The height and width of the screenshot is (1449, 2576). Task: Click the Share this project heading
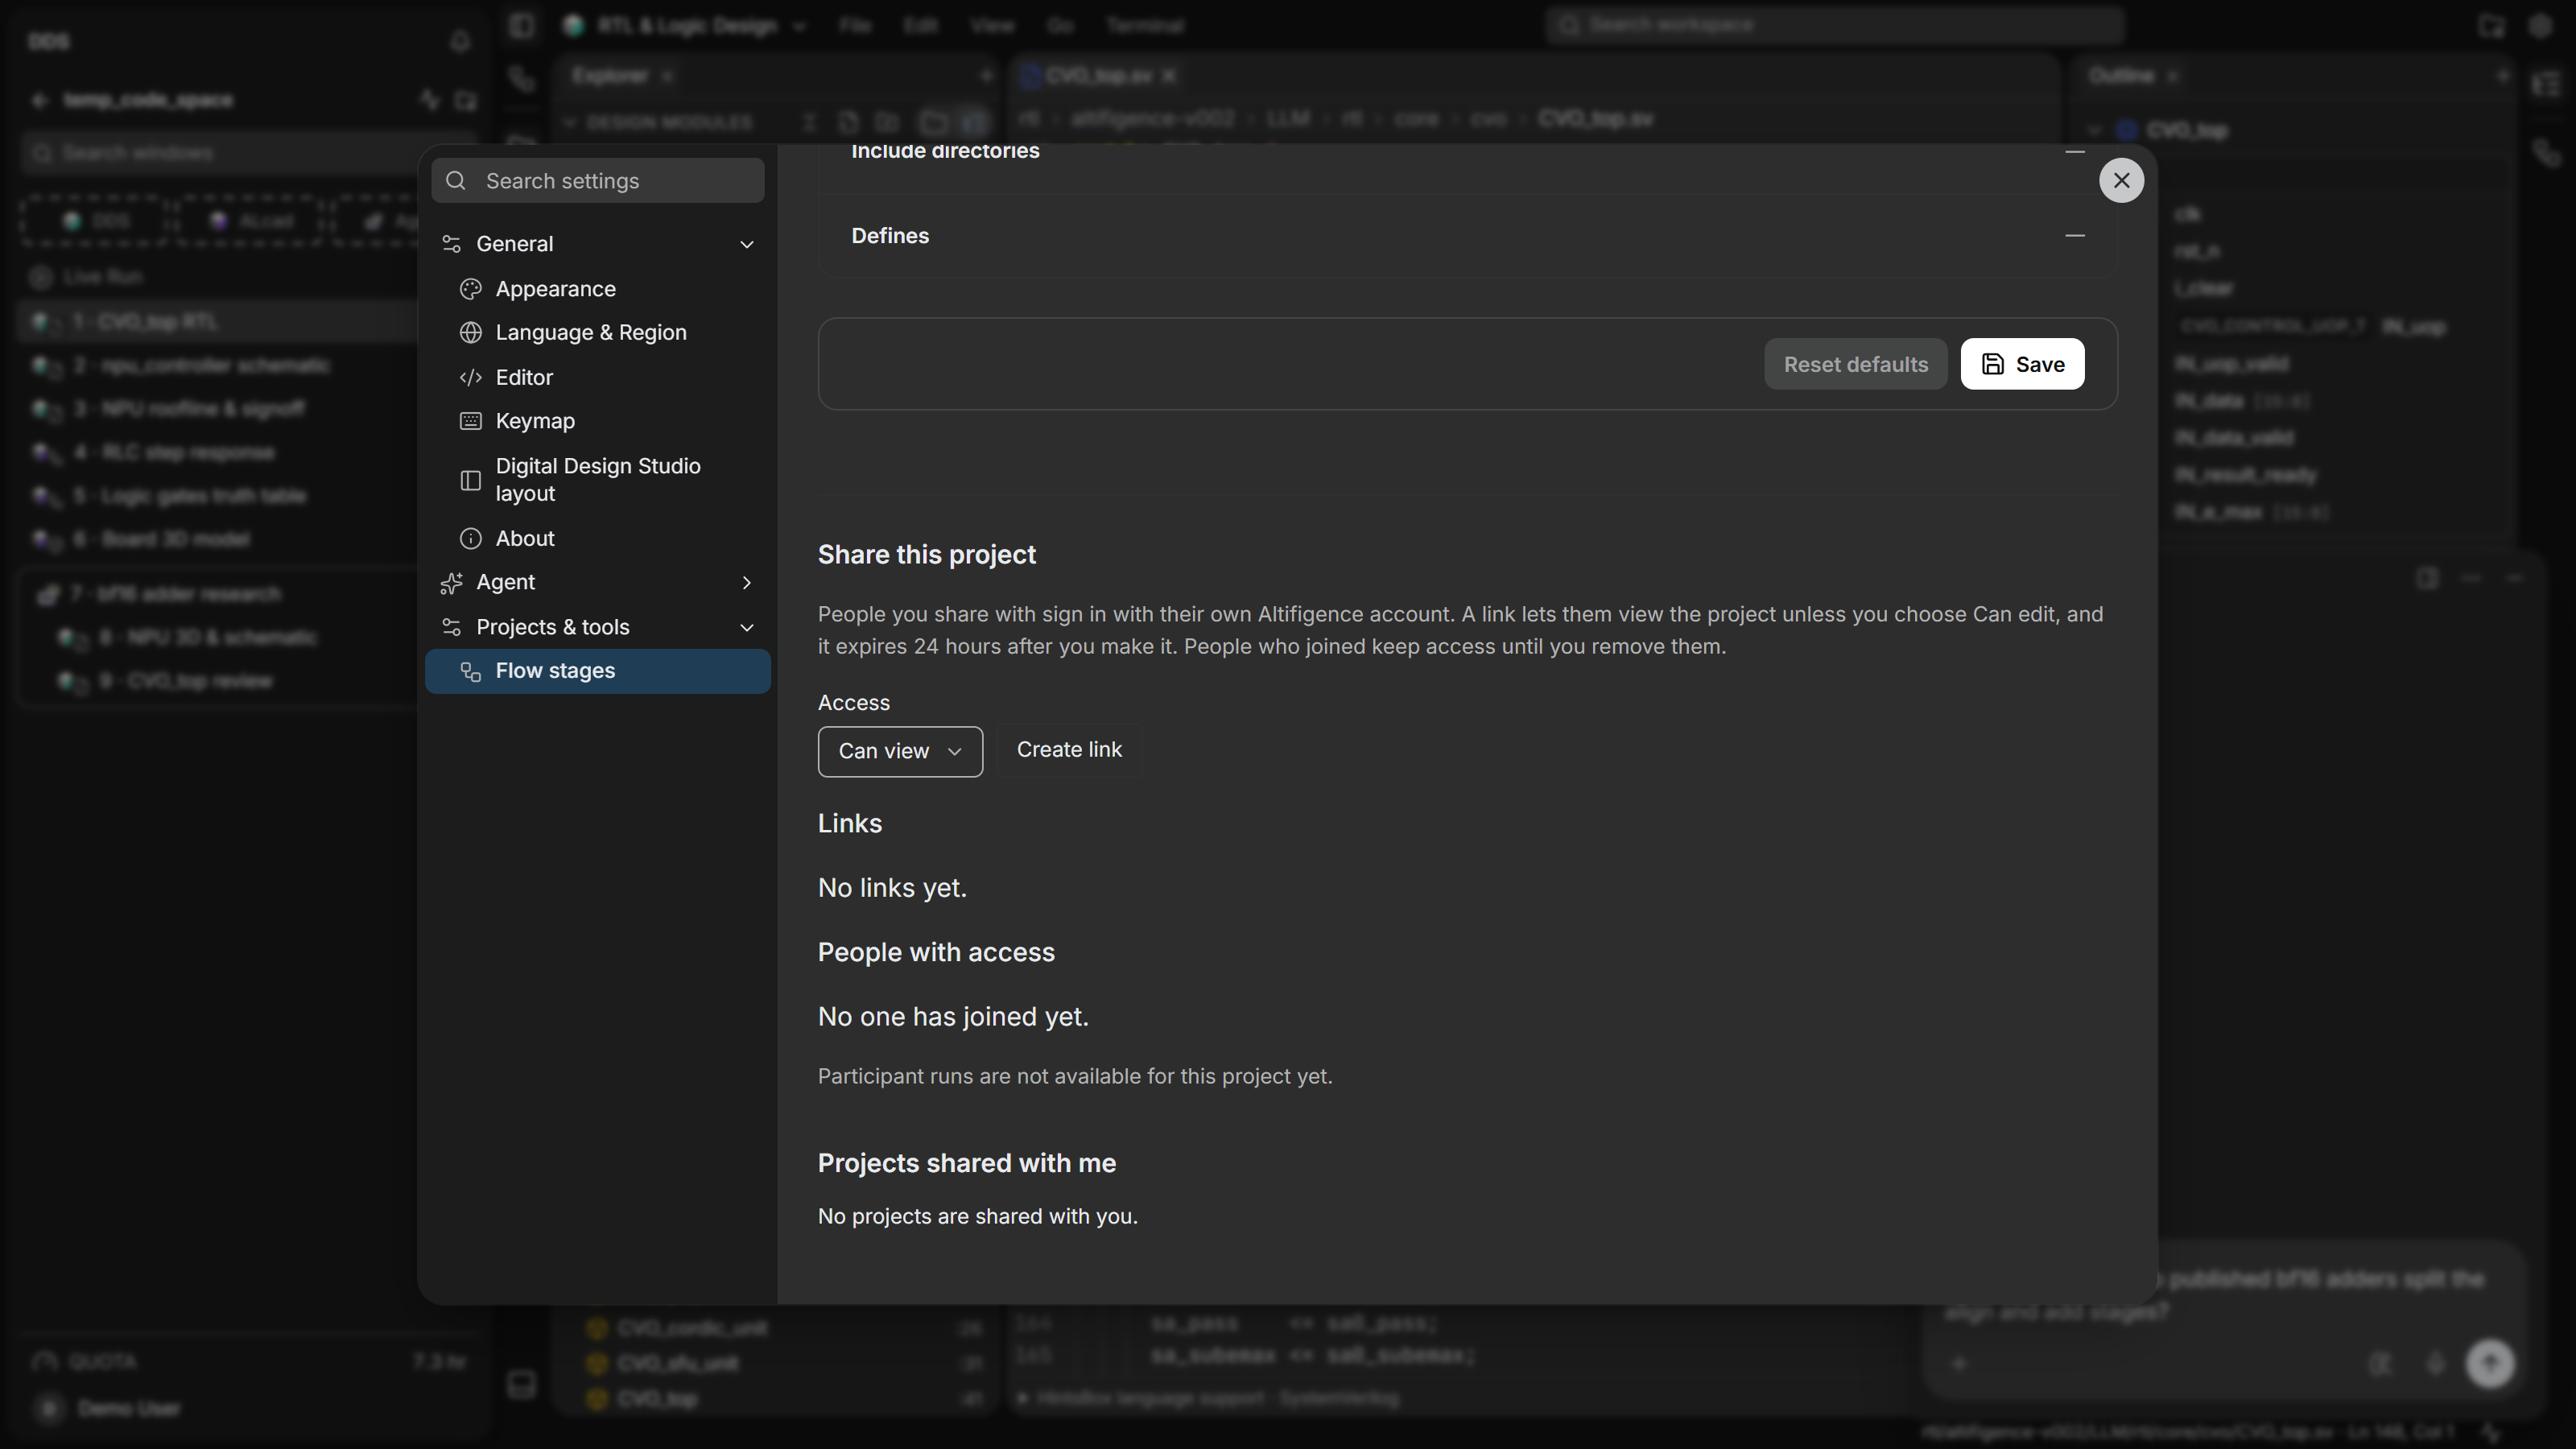[x=927, y=555]
